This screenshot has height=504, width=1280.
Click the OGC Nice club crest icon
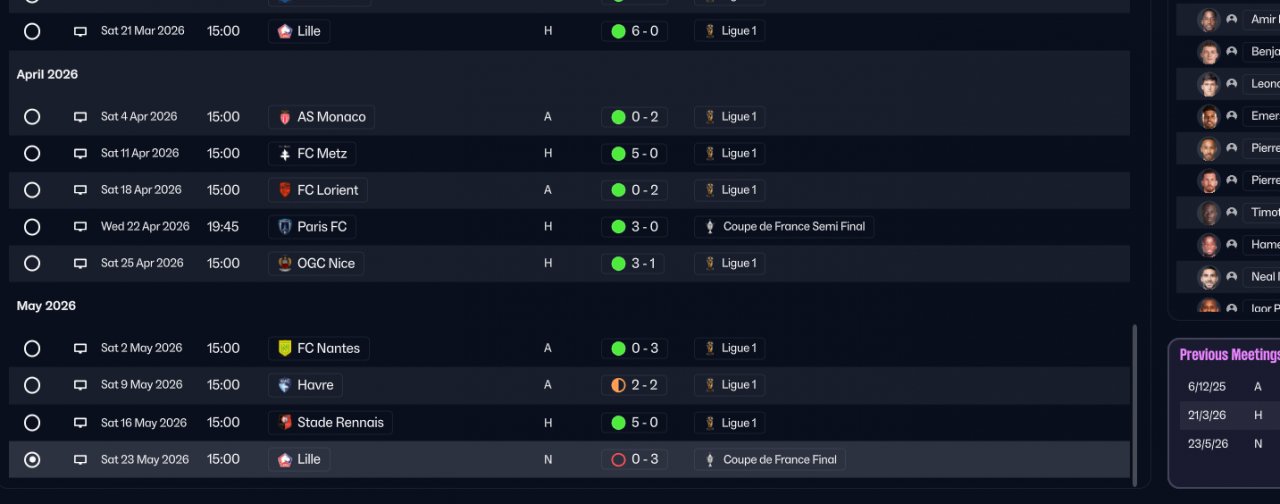coord(285,264)
